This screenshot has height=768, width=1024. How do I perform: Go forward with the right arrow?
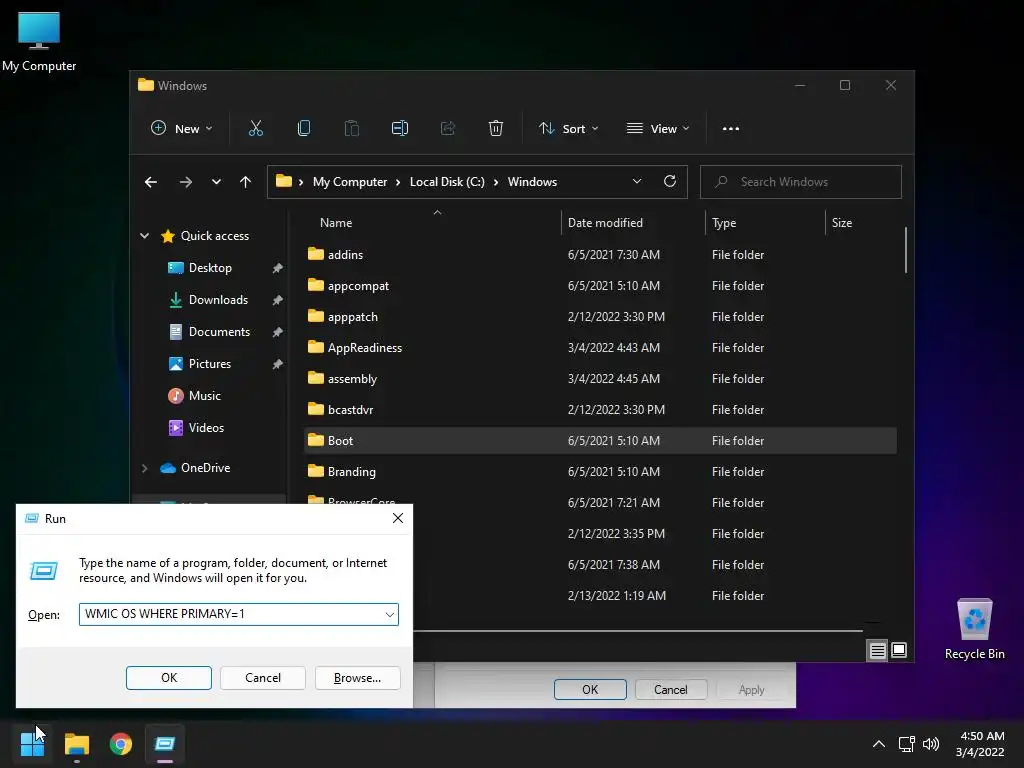click(185, 182)
